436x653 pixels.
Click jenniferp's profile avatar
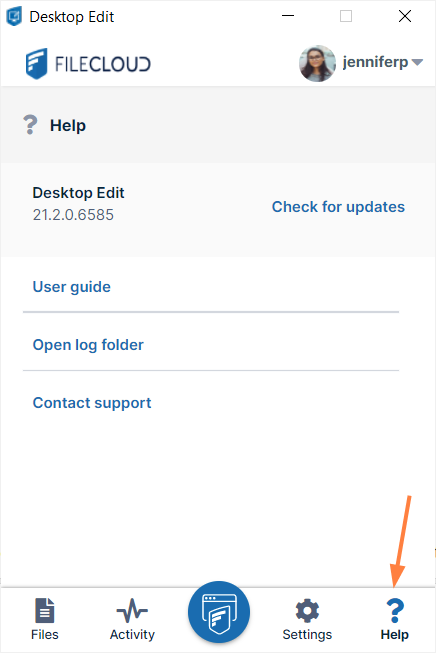click(317, 63)
